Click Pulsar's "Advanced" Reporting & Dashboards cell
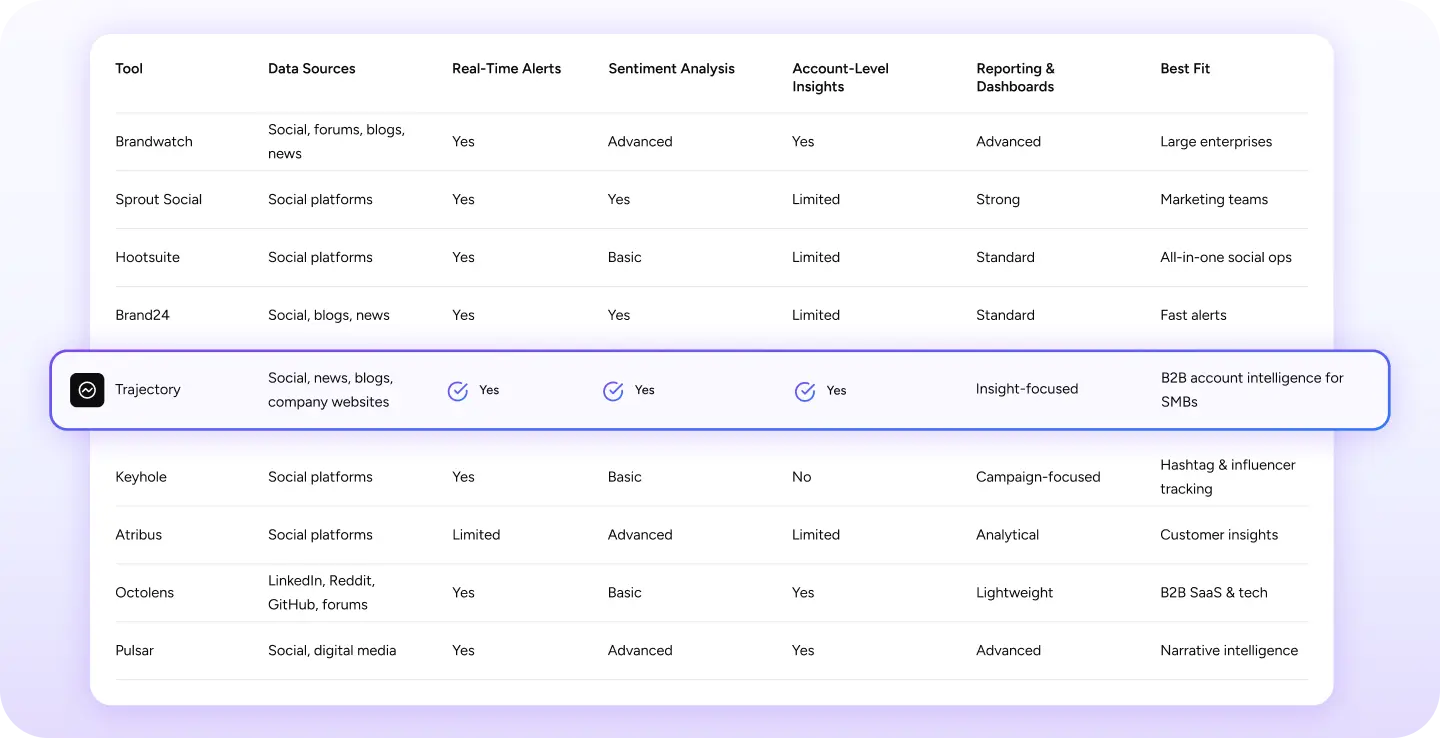Viewport: 1440px width, 738px height. pos(1009,651)
